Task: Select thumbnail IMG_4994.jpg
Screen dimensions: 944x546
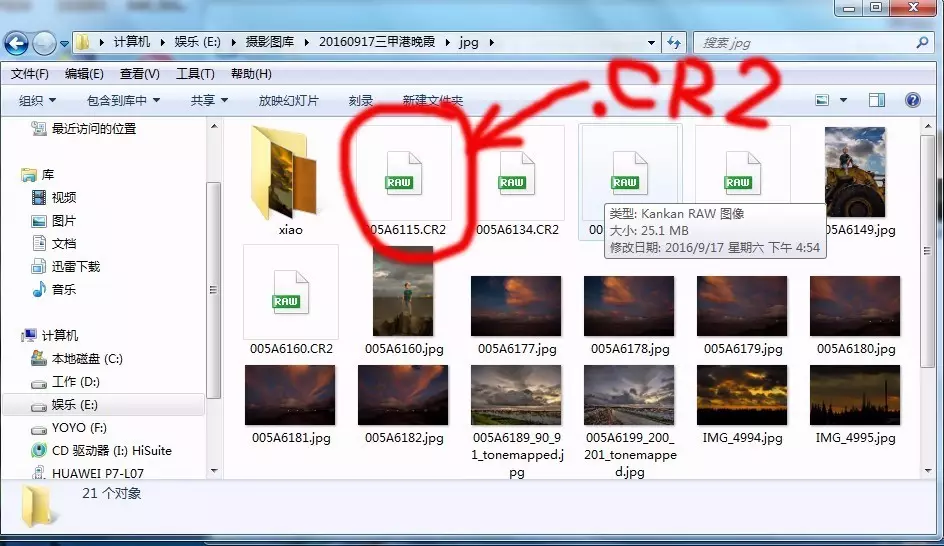Action: (742, 396)
